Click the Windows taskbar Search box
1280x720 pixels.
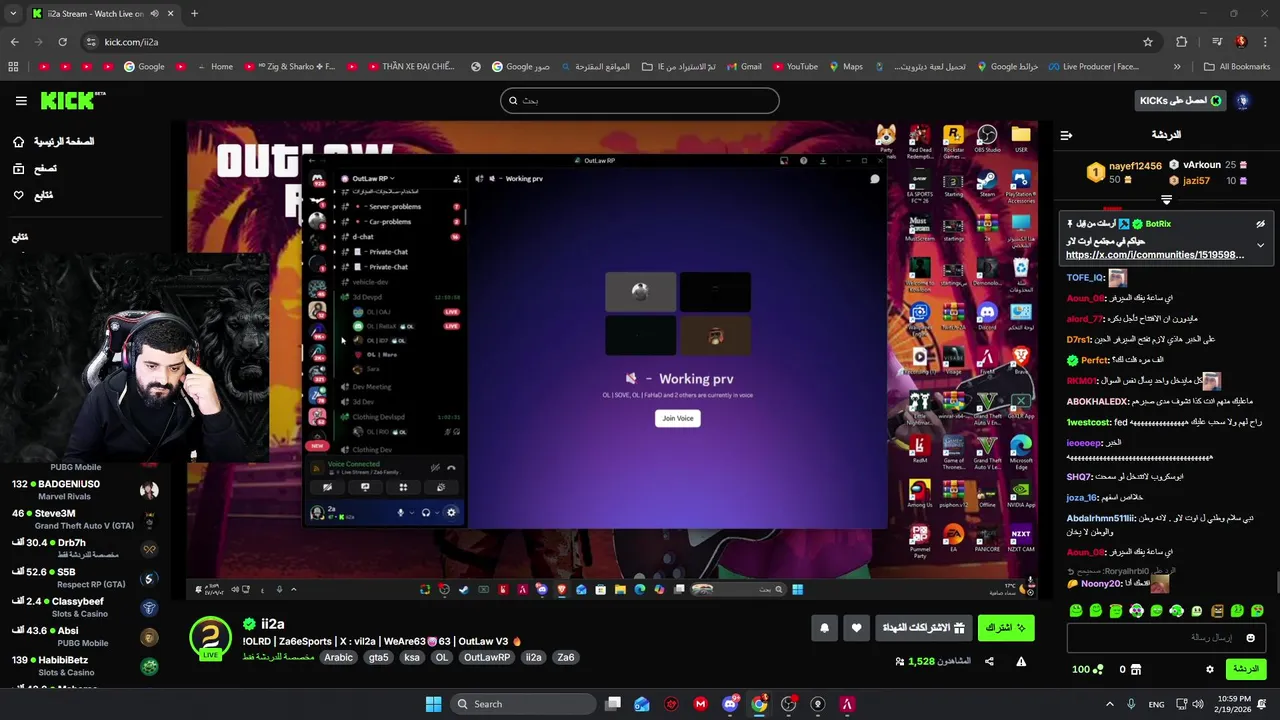(523, 704)
